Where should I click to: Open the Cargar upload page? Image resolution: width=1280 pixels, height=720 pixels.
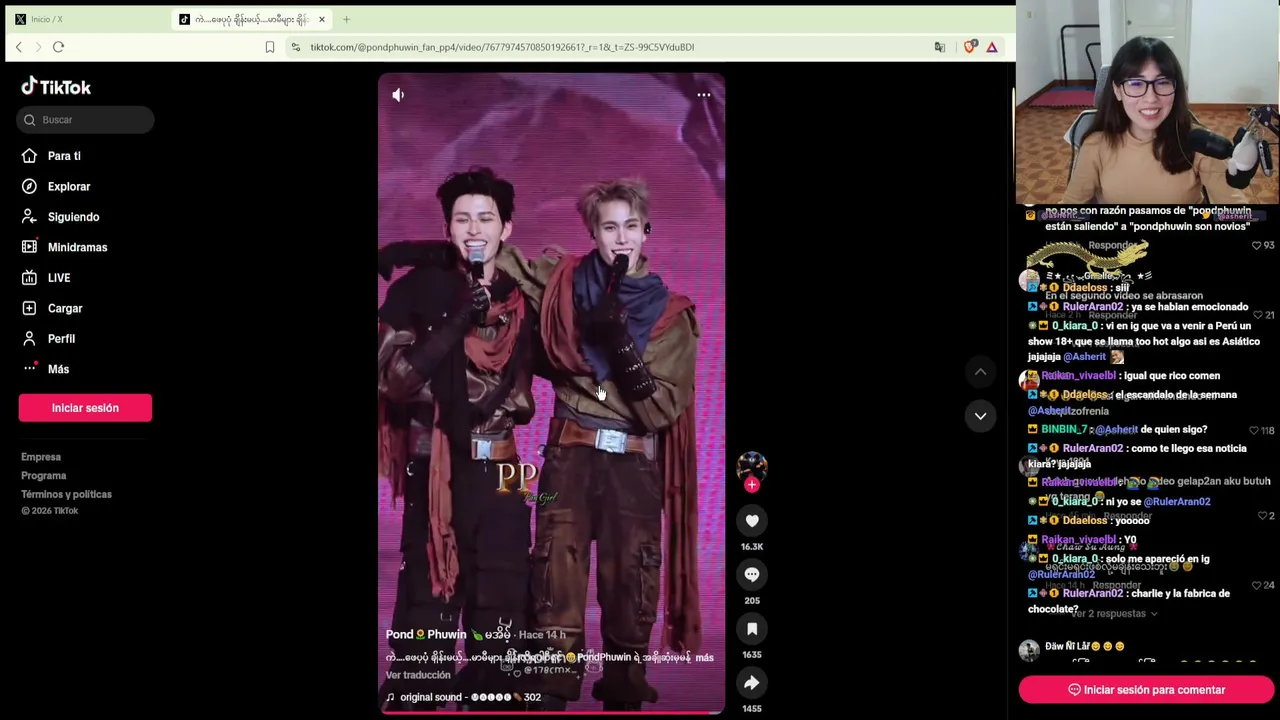point(65,308)
